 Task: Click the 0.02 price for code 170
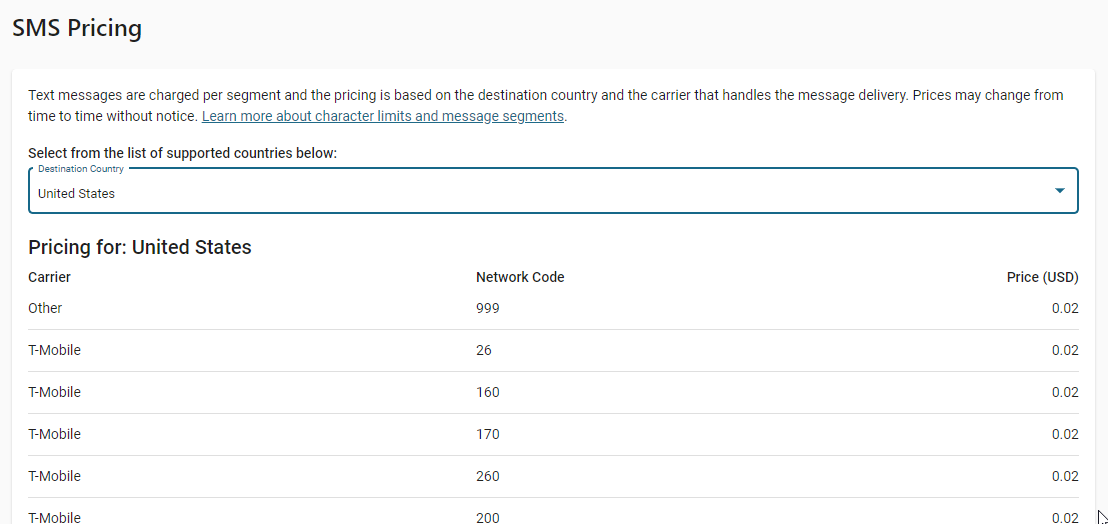1065,434
